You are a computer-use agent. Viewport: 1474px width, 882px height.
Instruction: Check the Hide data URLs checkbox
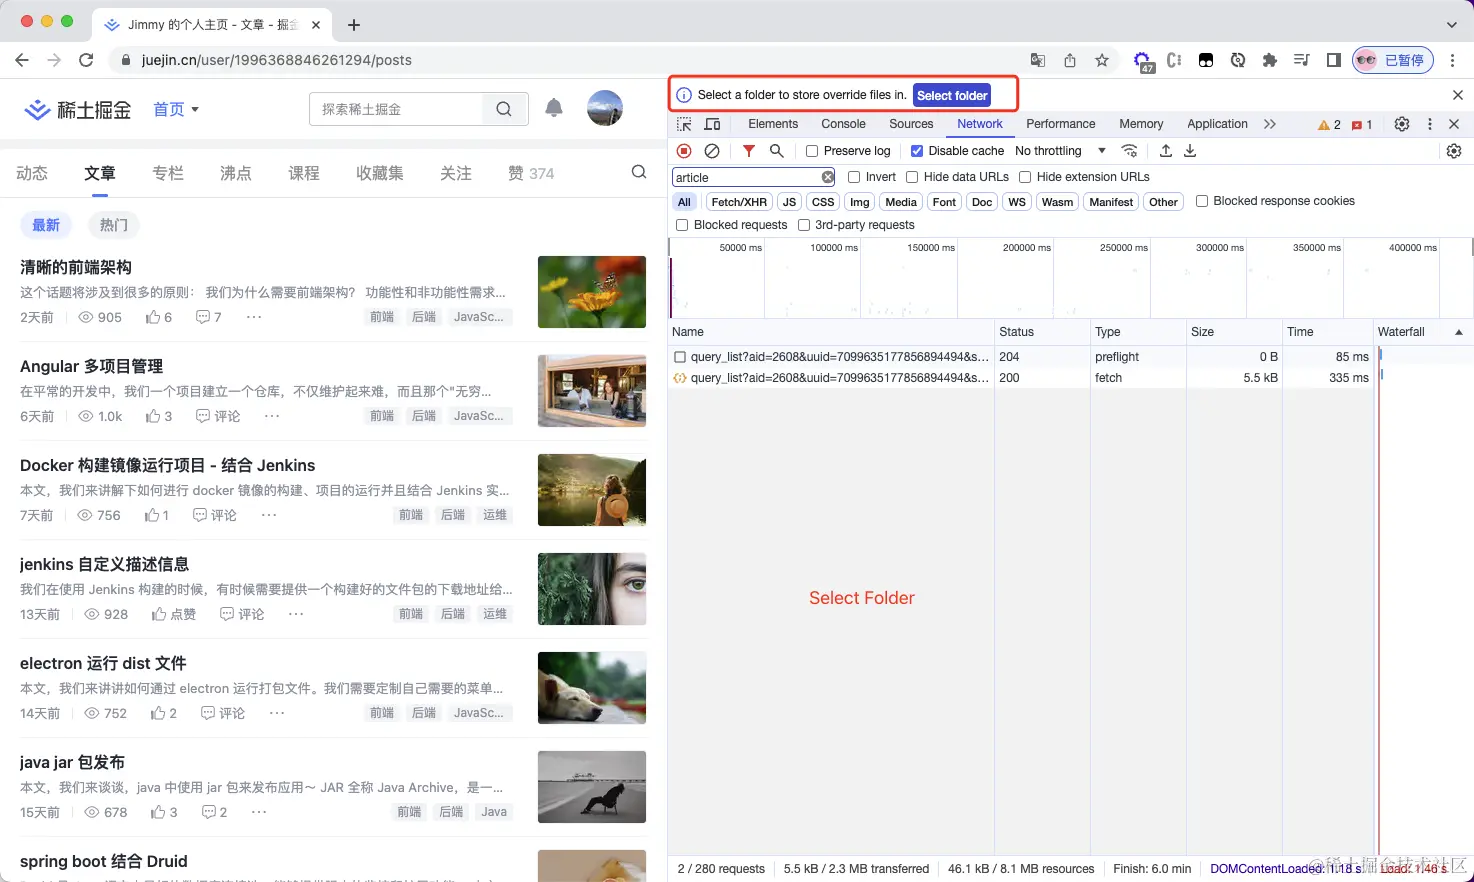pos(911,176)
